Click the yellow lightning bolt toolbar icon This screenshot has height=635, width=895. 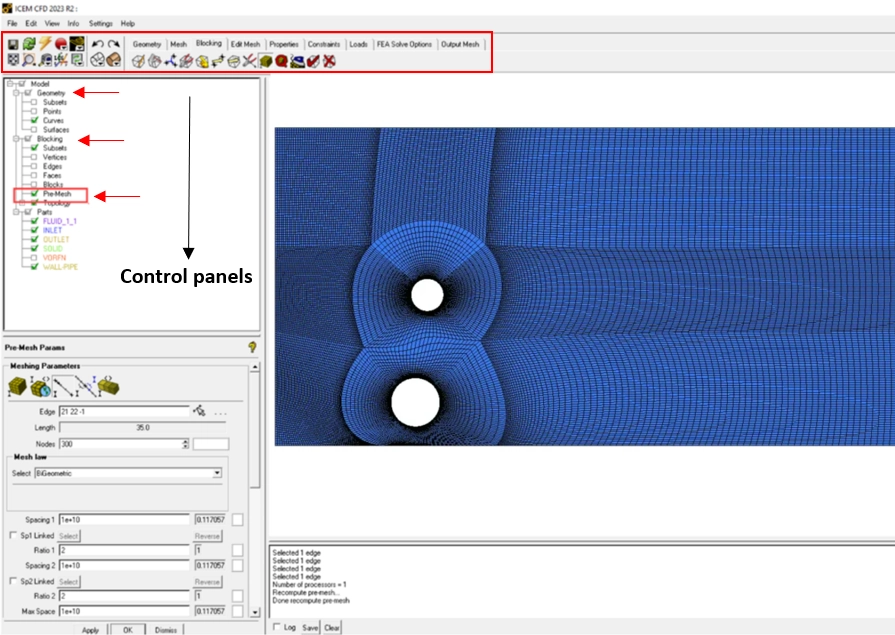45,44
